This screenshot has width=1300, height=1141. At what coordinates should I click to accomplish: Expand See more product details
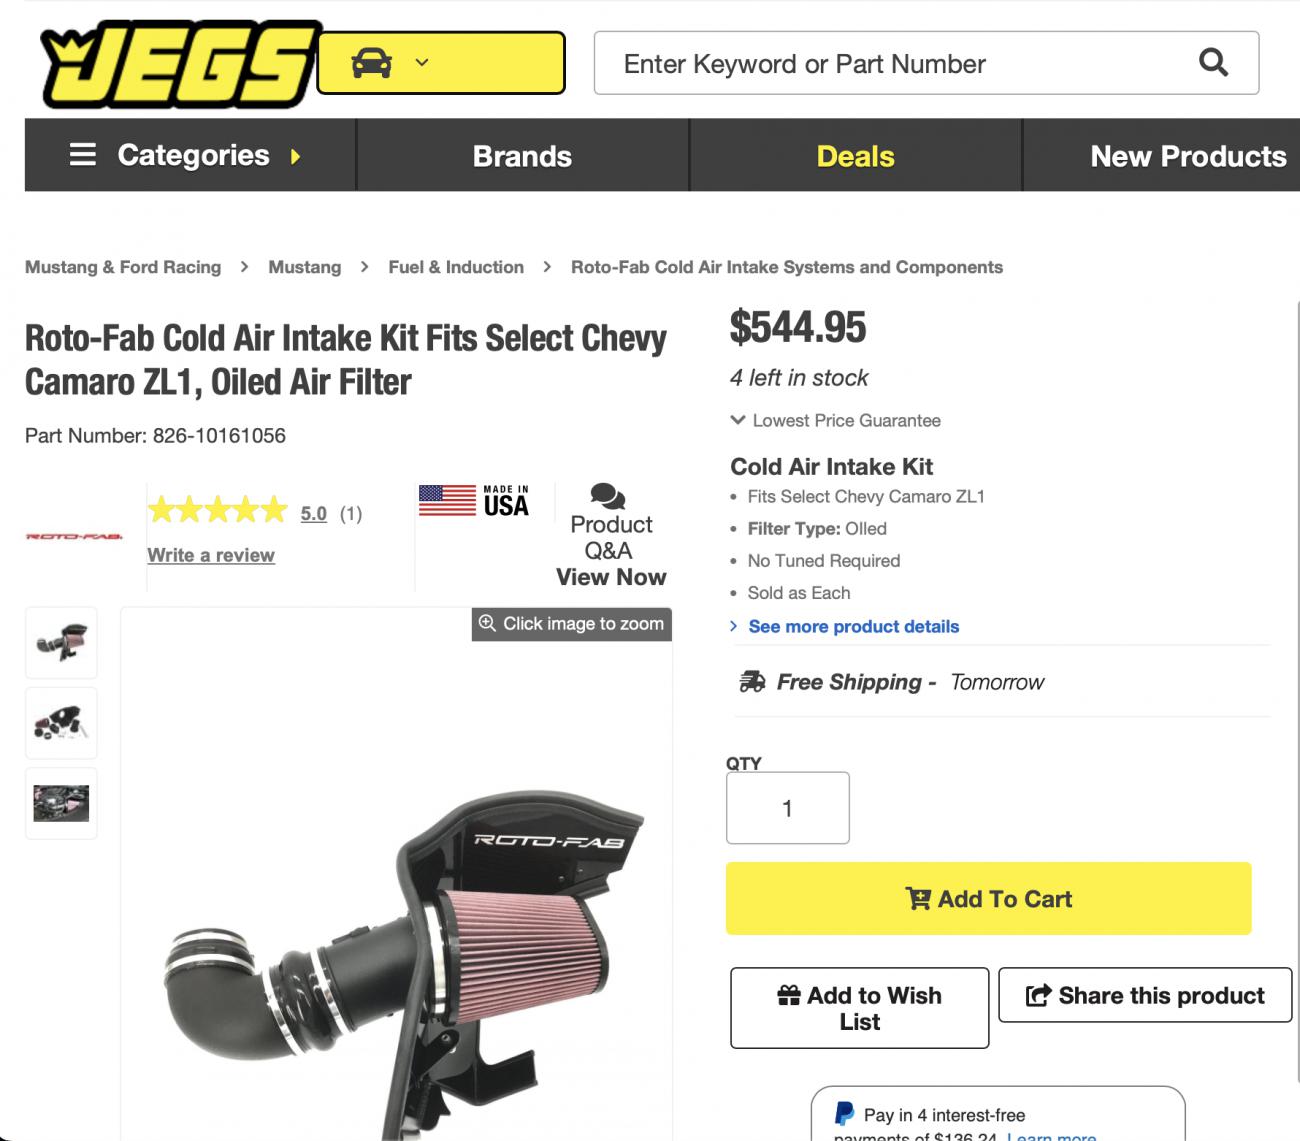coord(853,626)
